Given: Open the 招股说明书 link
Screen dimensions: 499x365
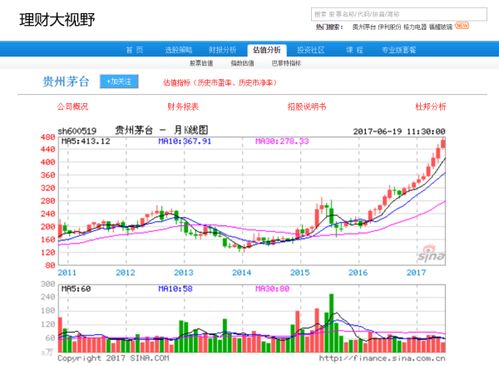Looking at the screenshot, I should tap(307, 107).
